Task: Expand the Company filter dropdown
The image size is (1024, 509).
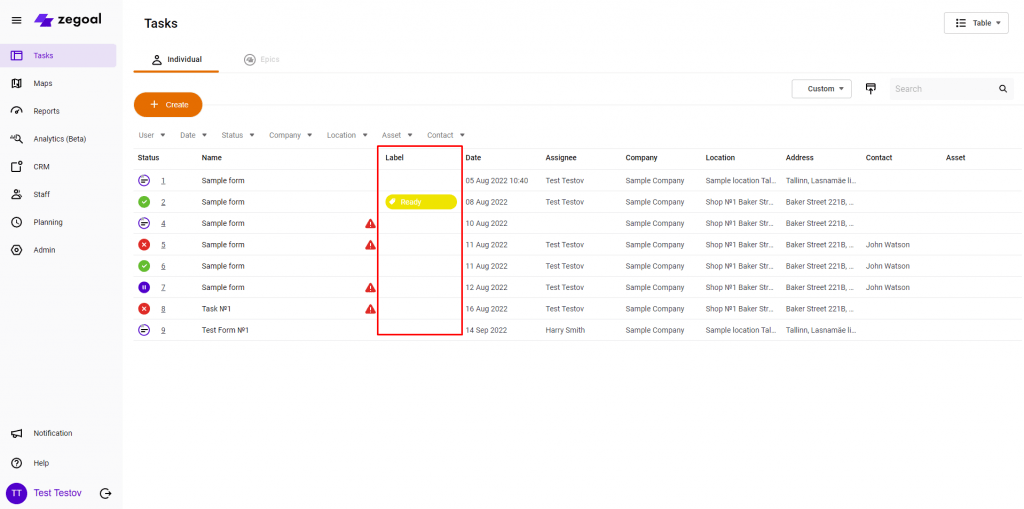Action: [x=291, y=135]
